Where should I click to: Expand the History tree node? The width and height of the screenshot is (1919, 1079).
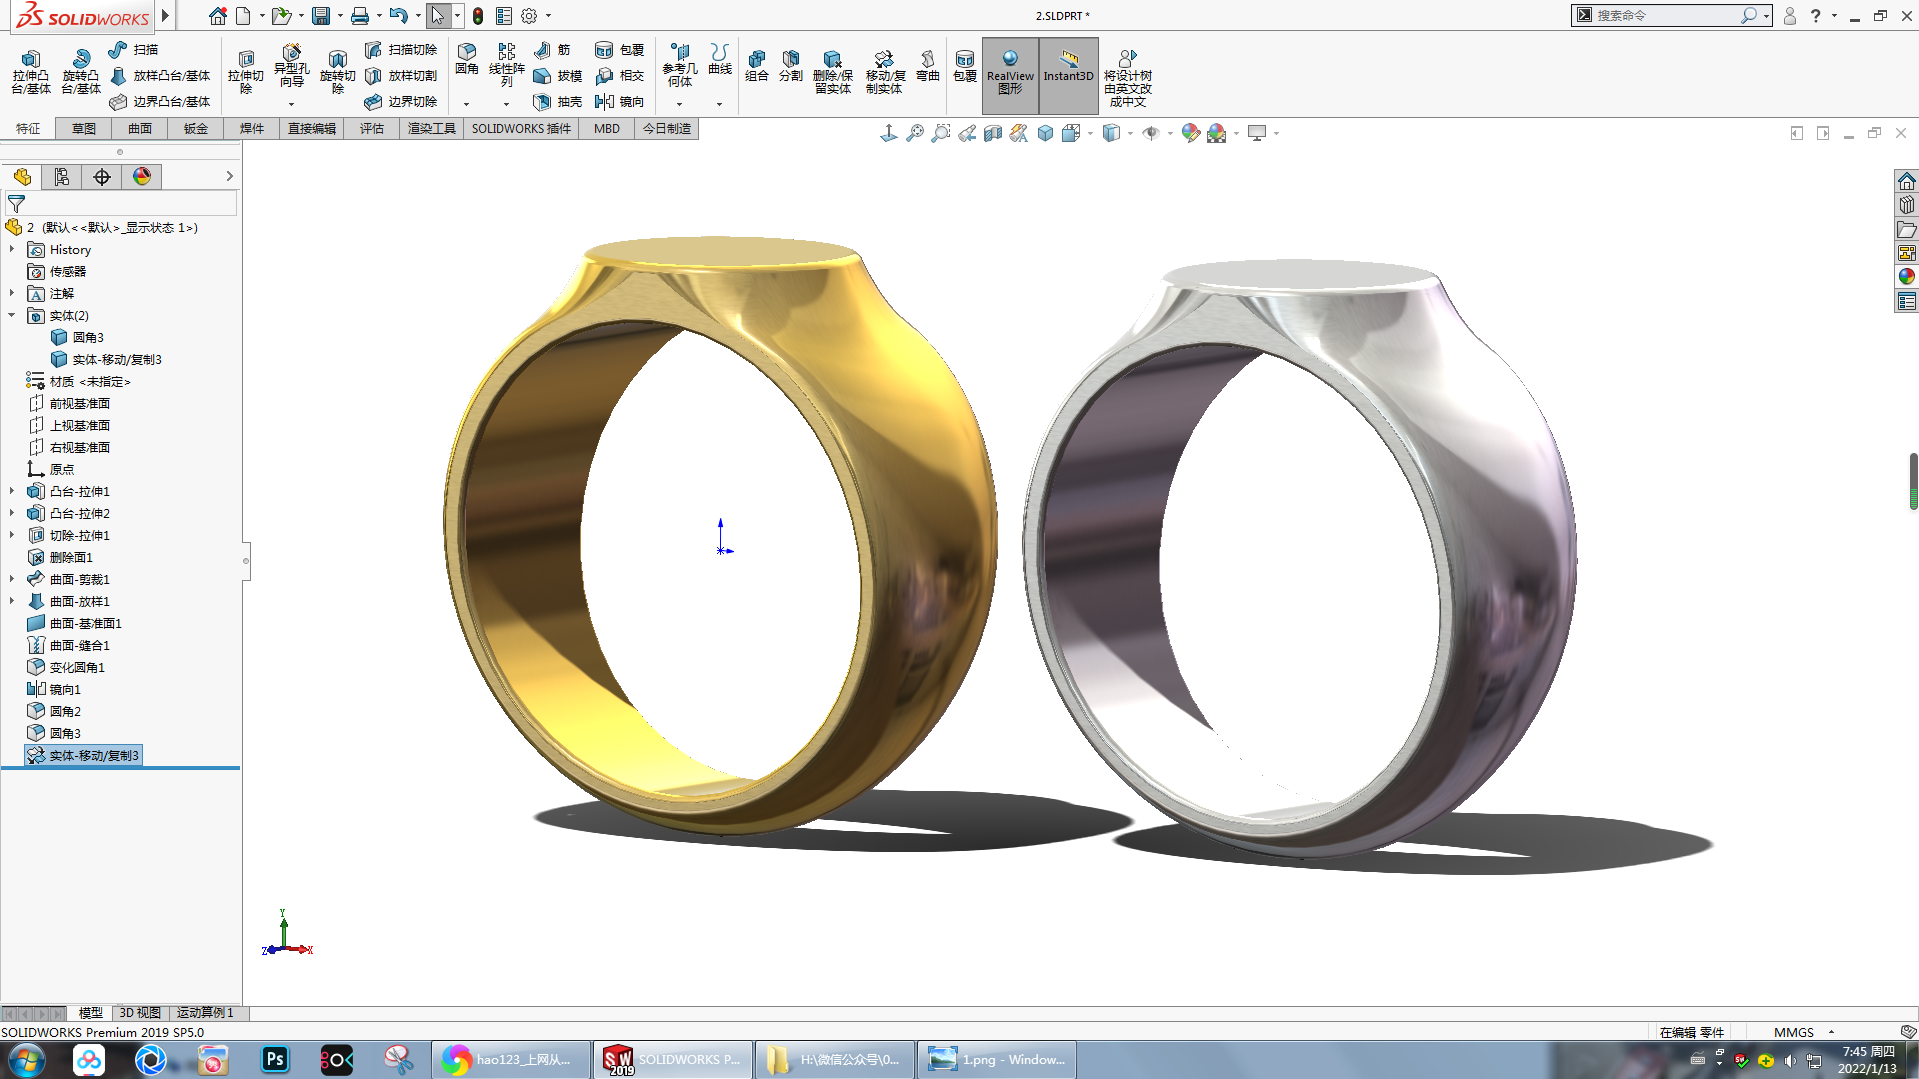pos(12,249)
